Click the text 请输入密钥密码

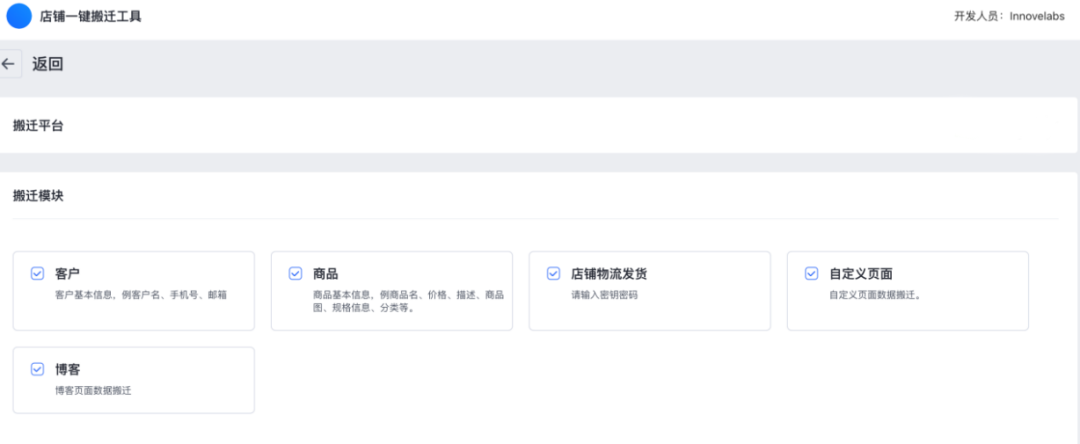(x=605, y=295)
